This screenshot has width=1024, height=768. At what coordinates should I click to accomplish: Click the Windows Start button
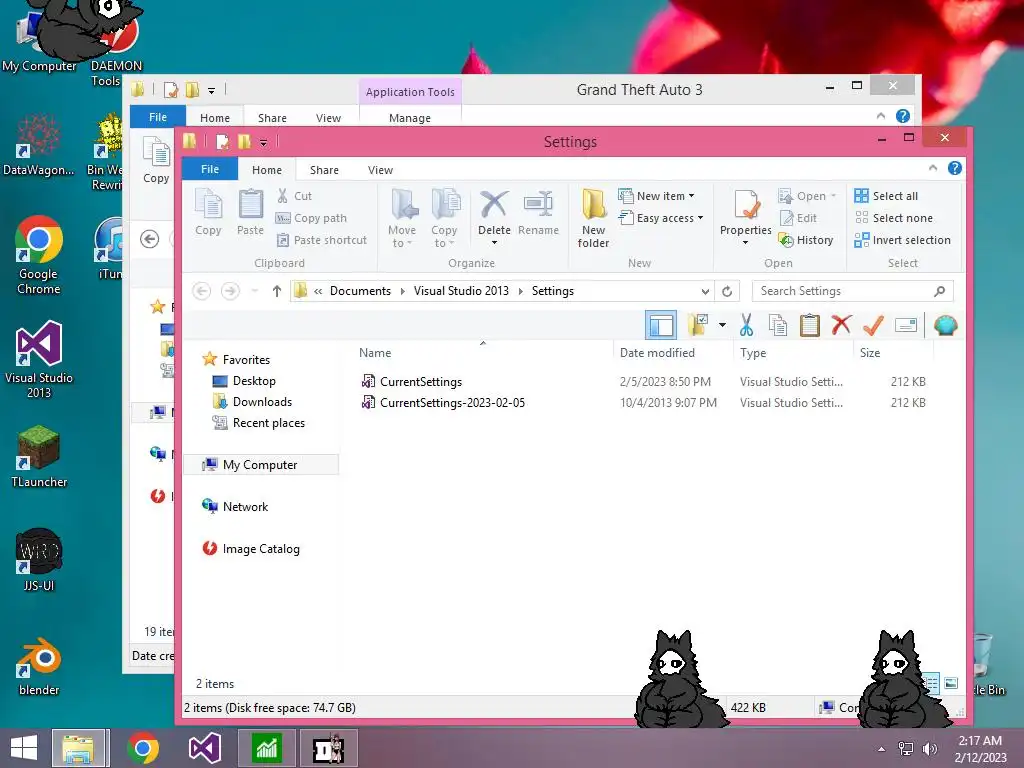24,748
